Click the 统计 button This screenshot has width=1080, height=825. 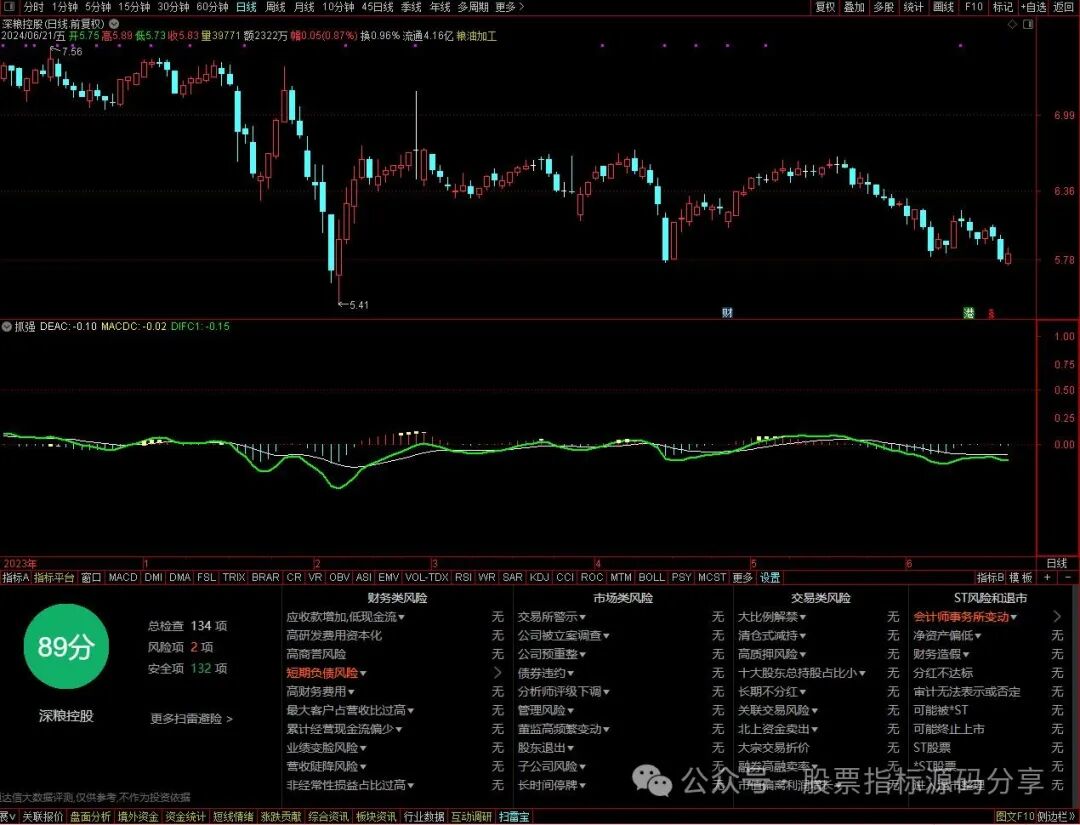(913, 7)
